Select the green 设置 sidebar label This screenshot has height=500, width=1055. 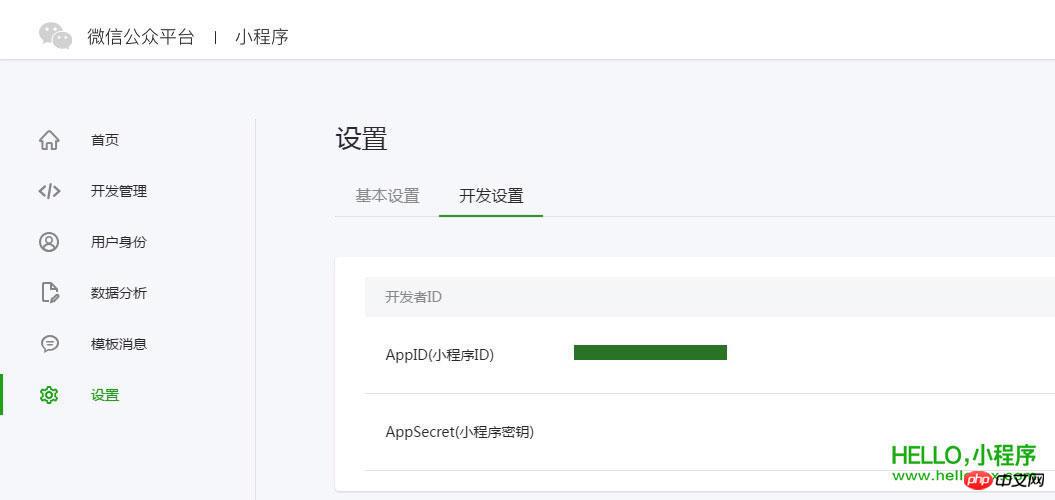[105, 395]
